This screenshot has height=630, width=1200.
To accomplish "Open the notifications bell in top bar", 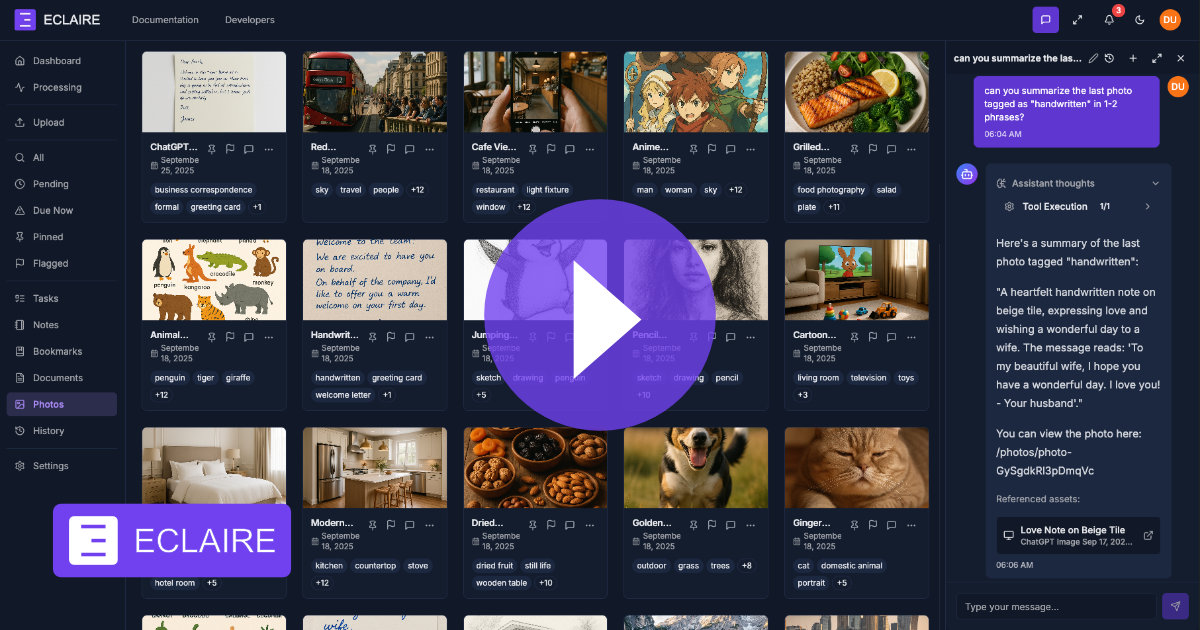I will (x=1109, y=19).
